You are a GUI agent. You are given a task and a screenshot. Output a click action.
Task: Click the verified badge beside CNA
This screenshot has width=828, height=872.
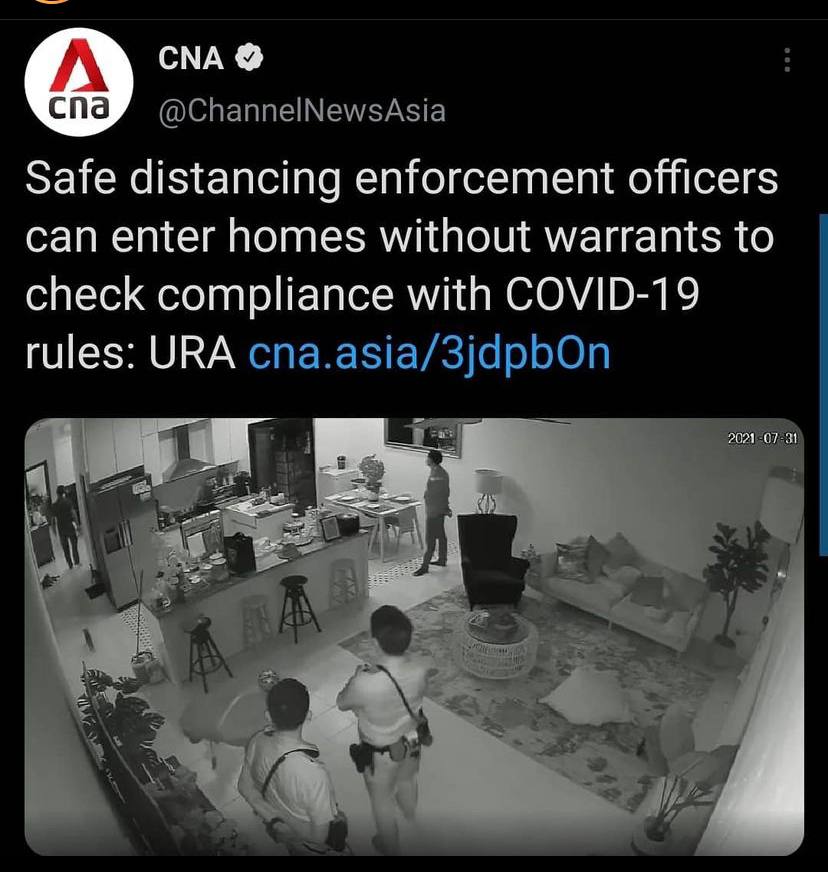(249, 57)
